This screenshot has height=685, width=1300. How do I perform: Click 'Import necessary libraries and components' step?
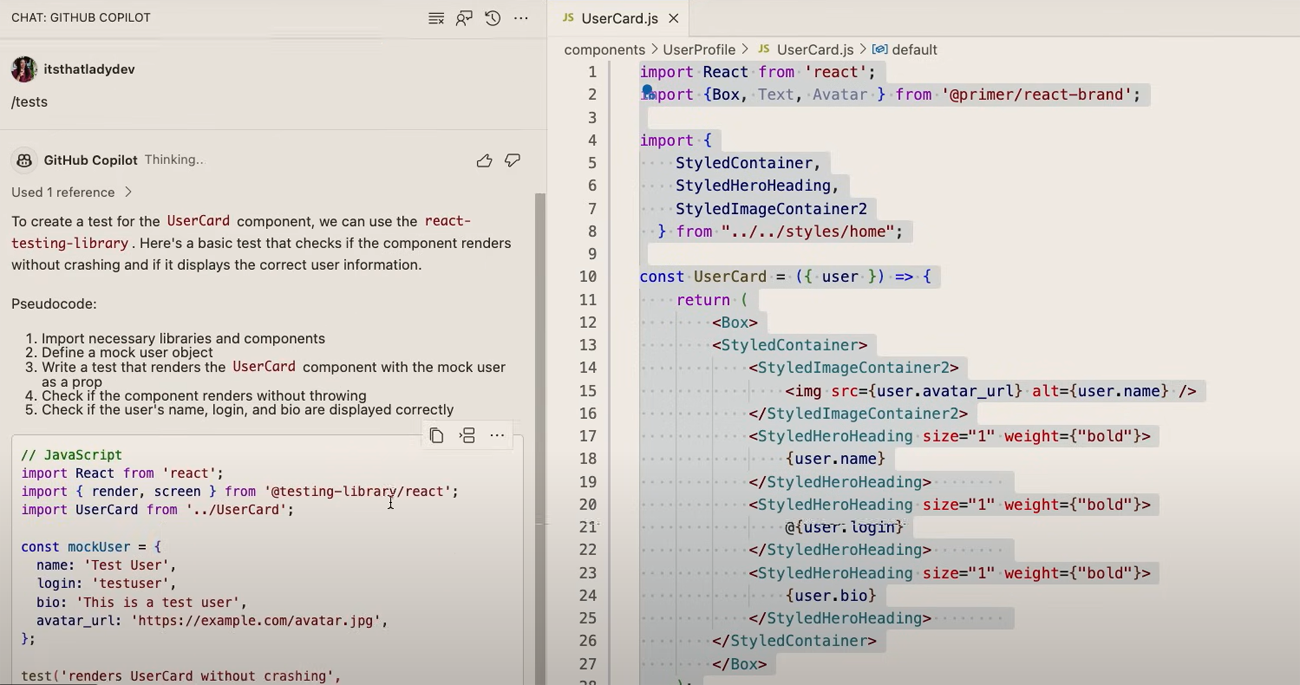click(183, 338)
